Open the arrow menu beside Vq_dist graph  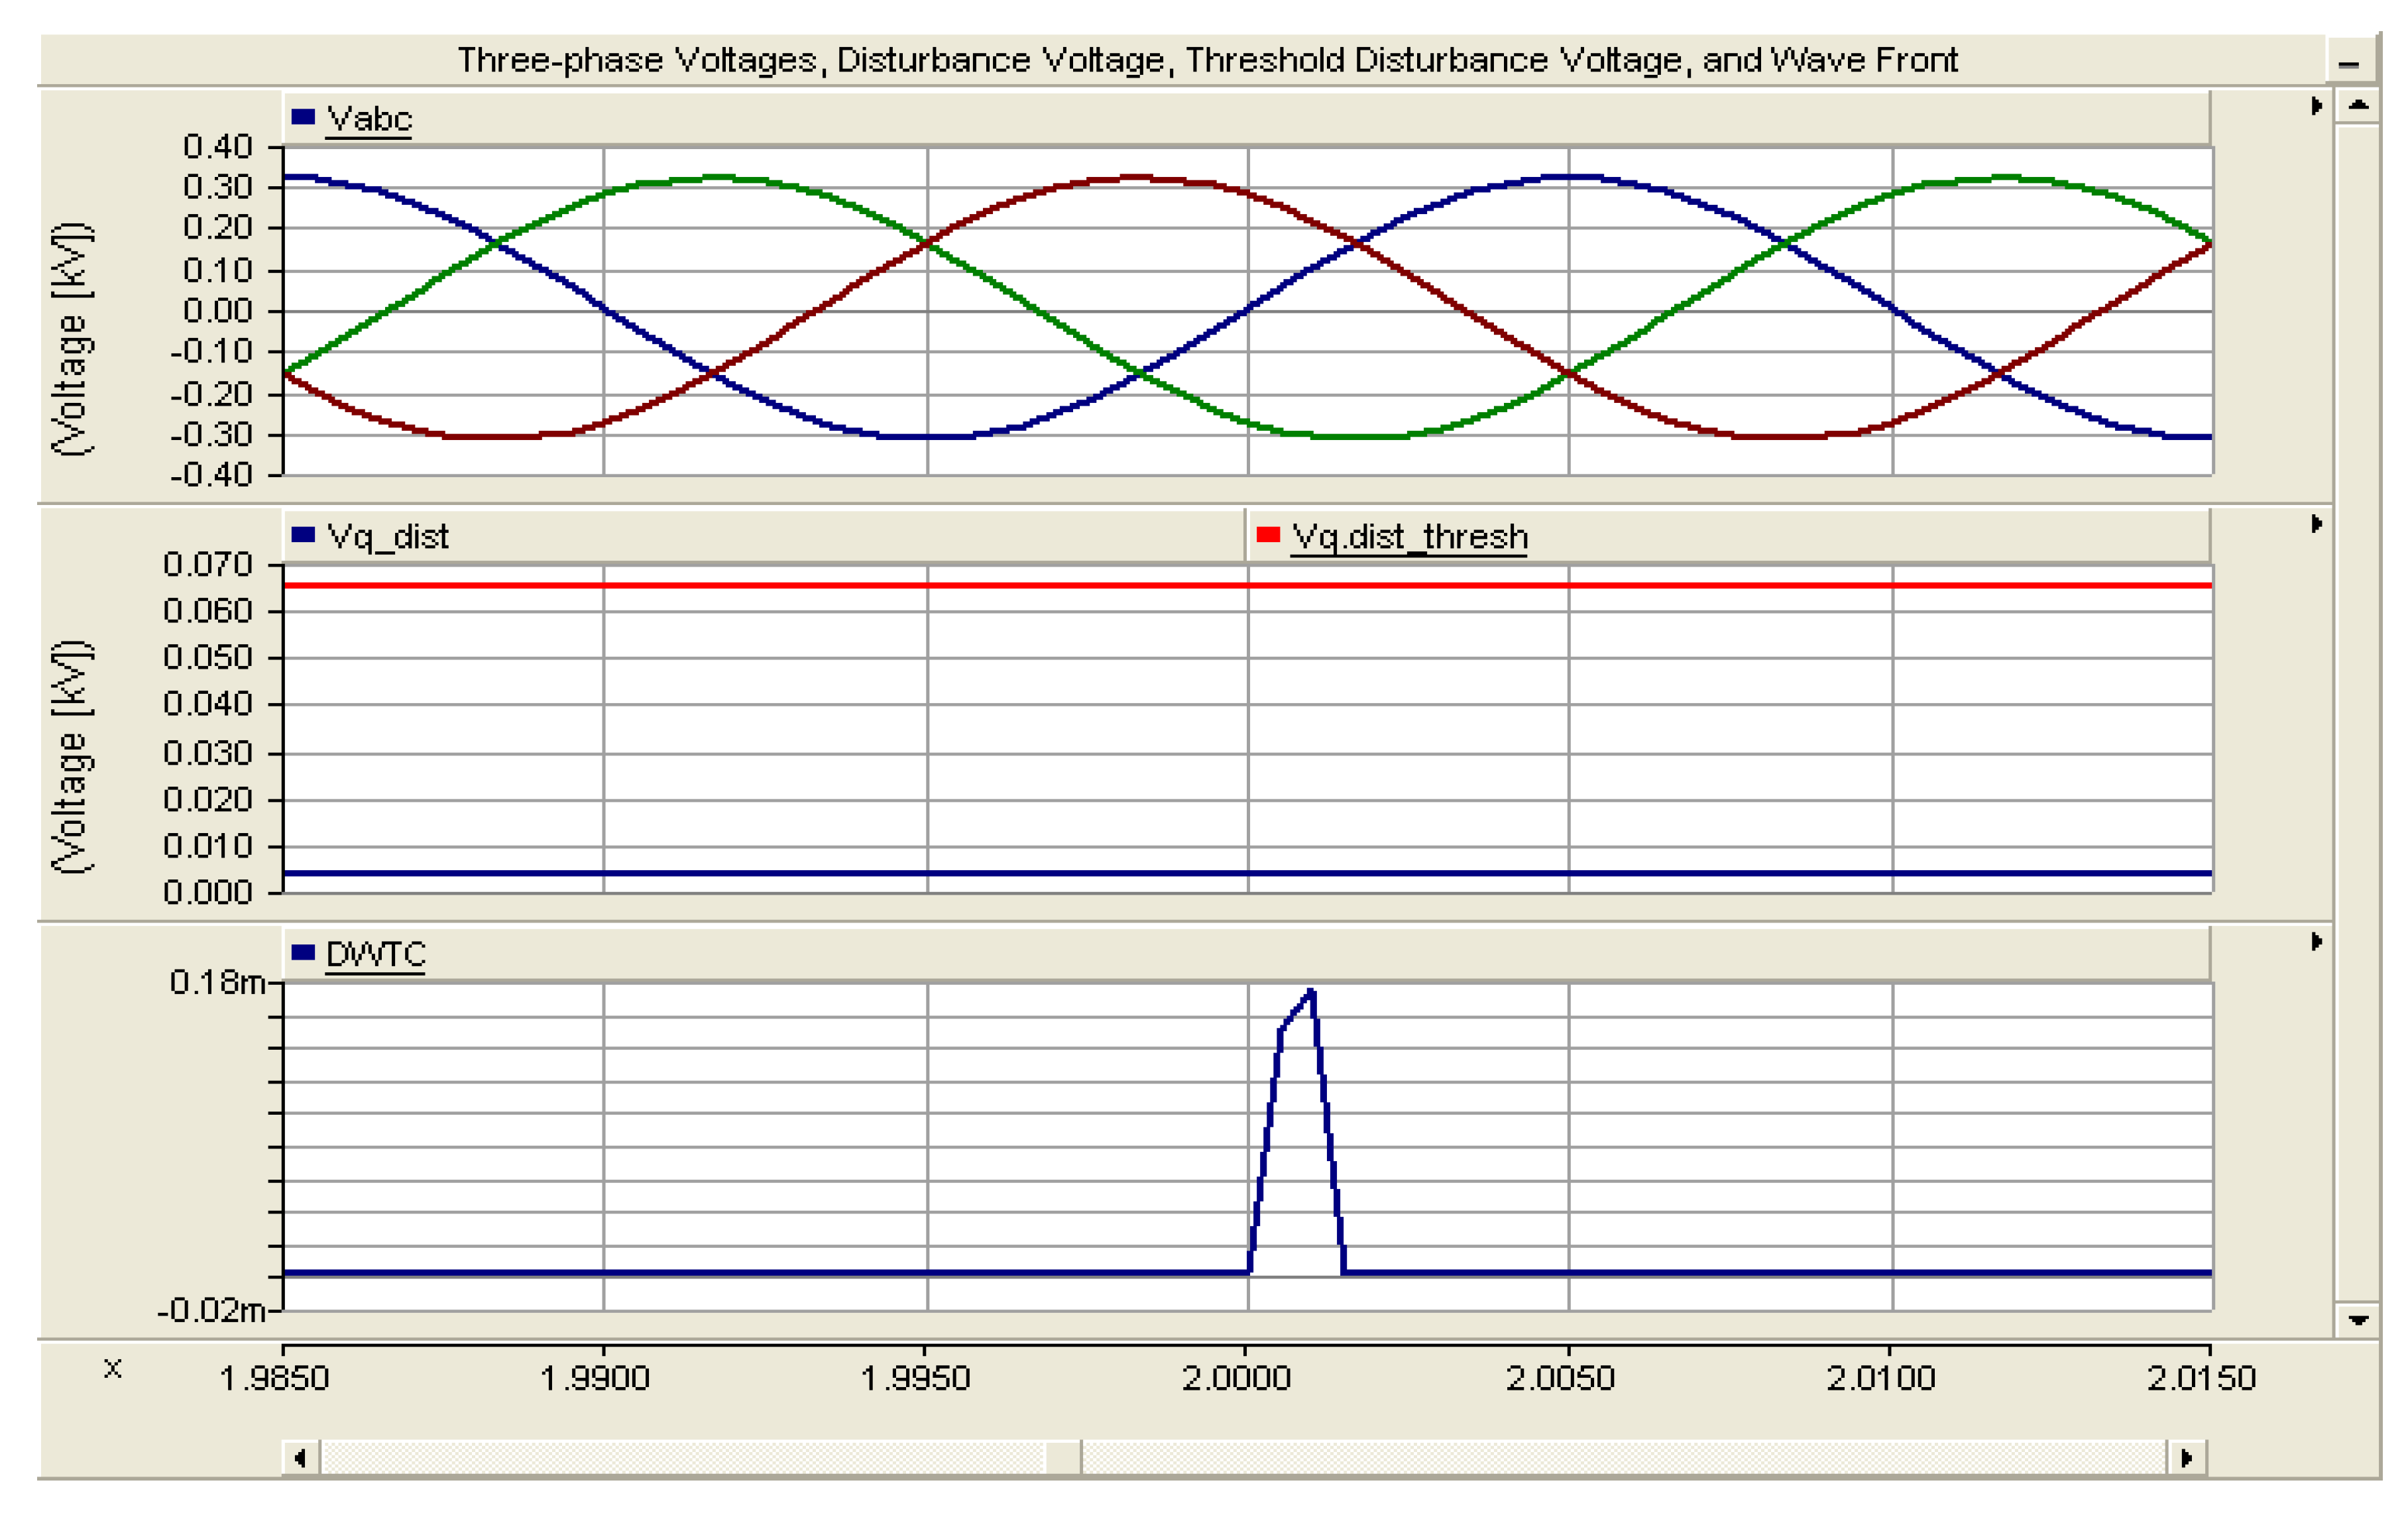[x=2316, y=524]
